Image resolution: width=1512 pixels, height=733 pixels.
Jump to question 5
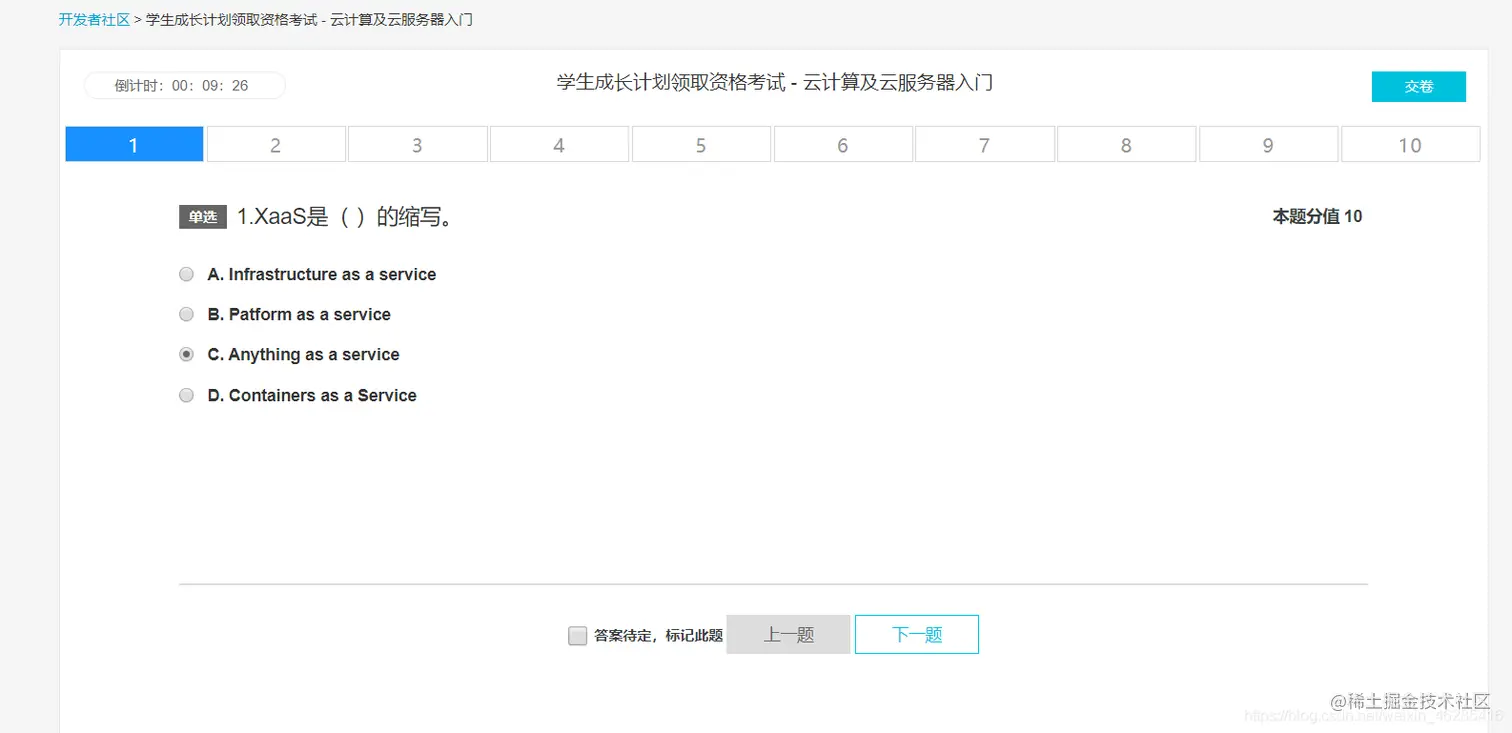tap(701, 143)
